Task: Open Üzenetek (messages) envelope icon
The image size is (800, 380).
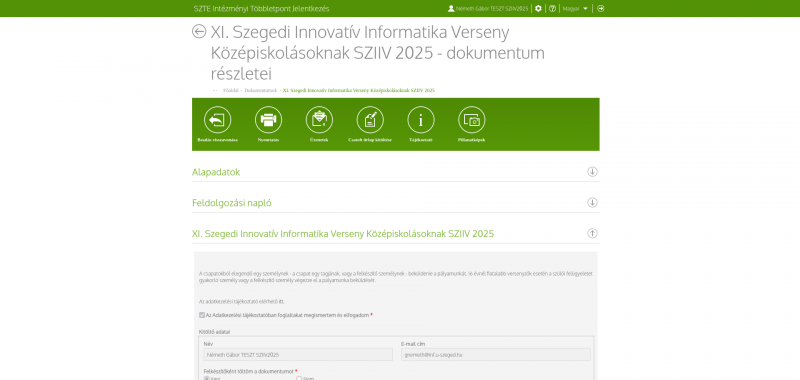Action: [319, 120]
